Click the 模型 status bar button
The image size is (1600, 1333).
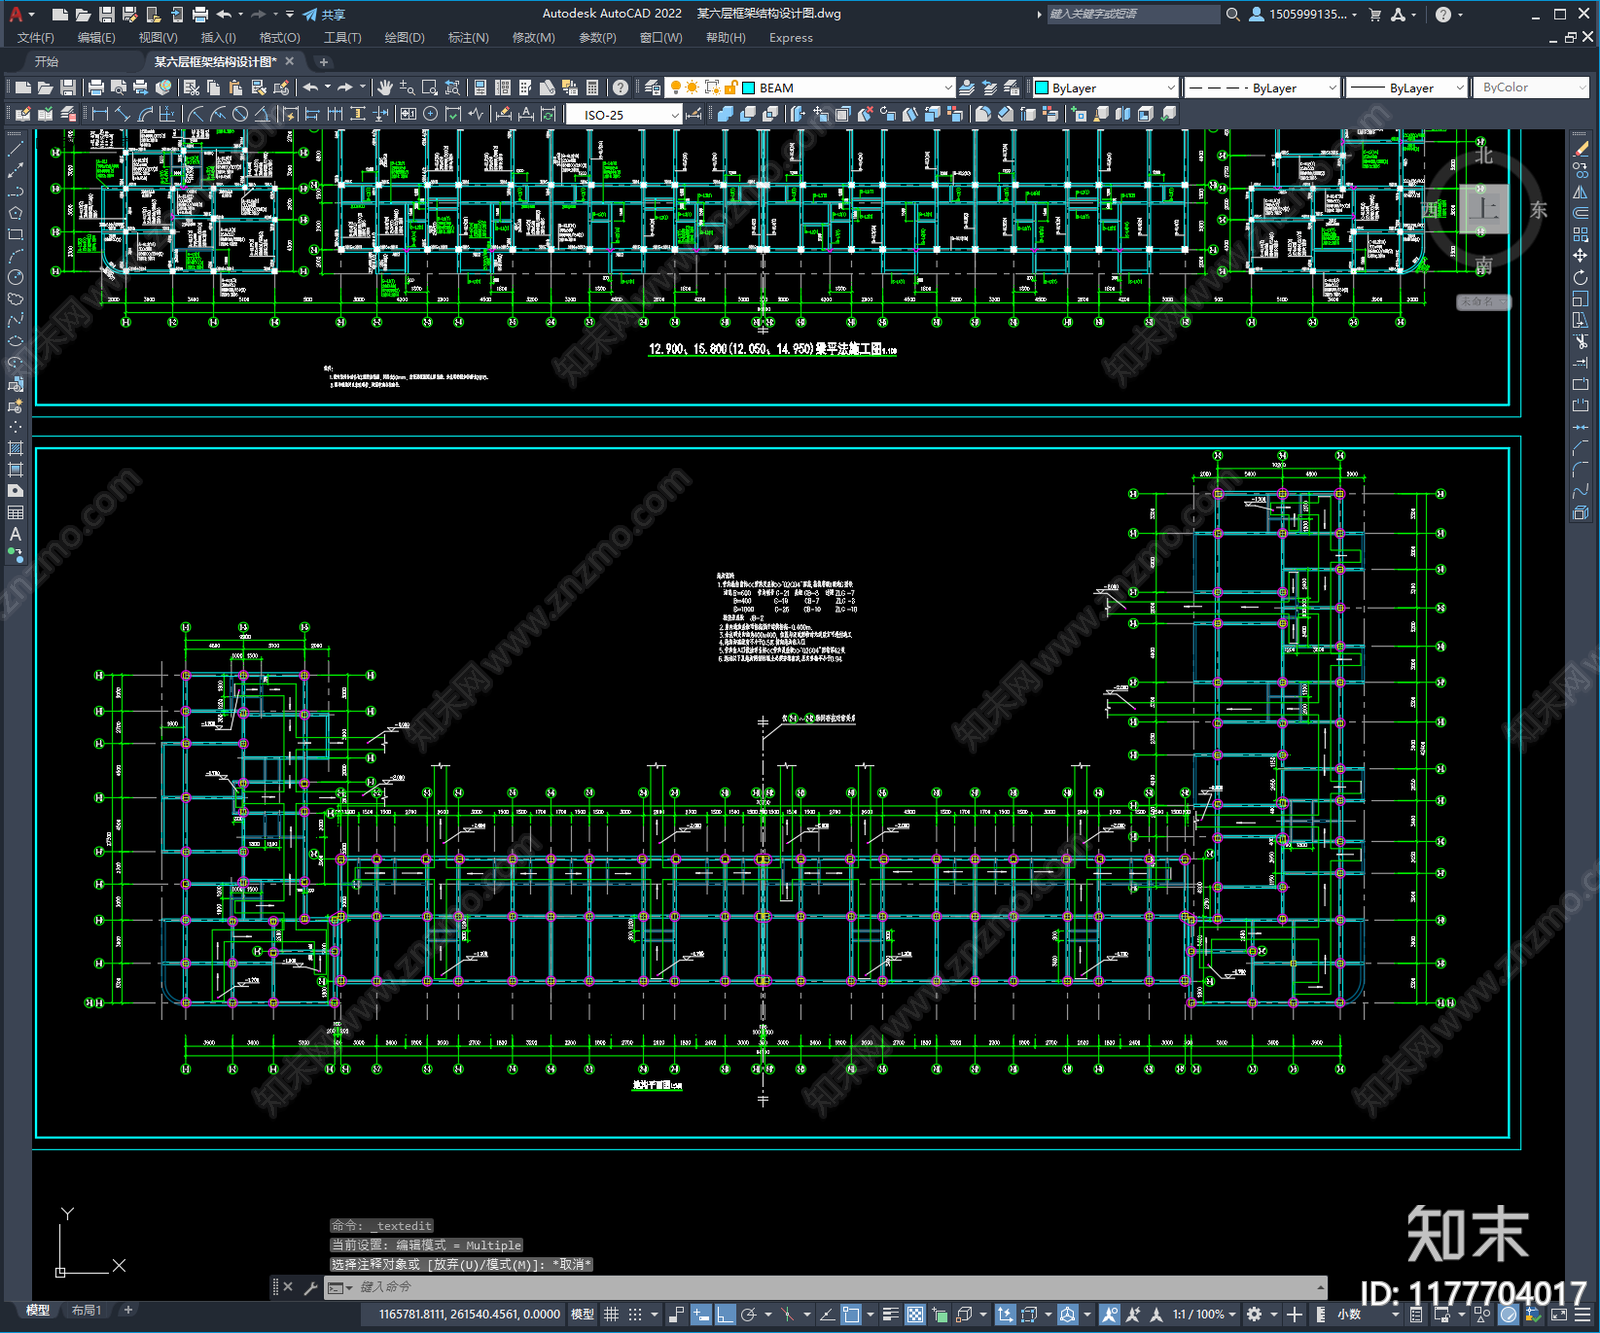(582, 1314)
